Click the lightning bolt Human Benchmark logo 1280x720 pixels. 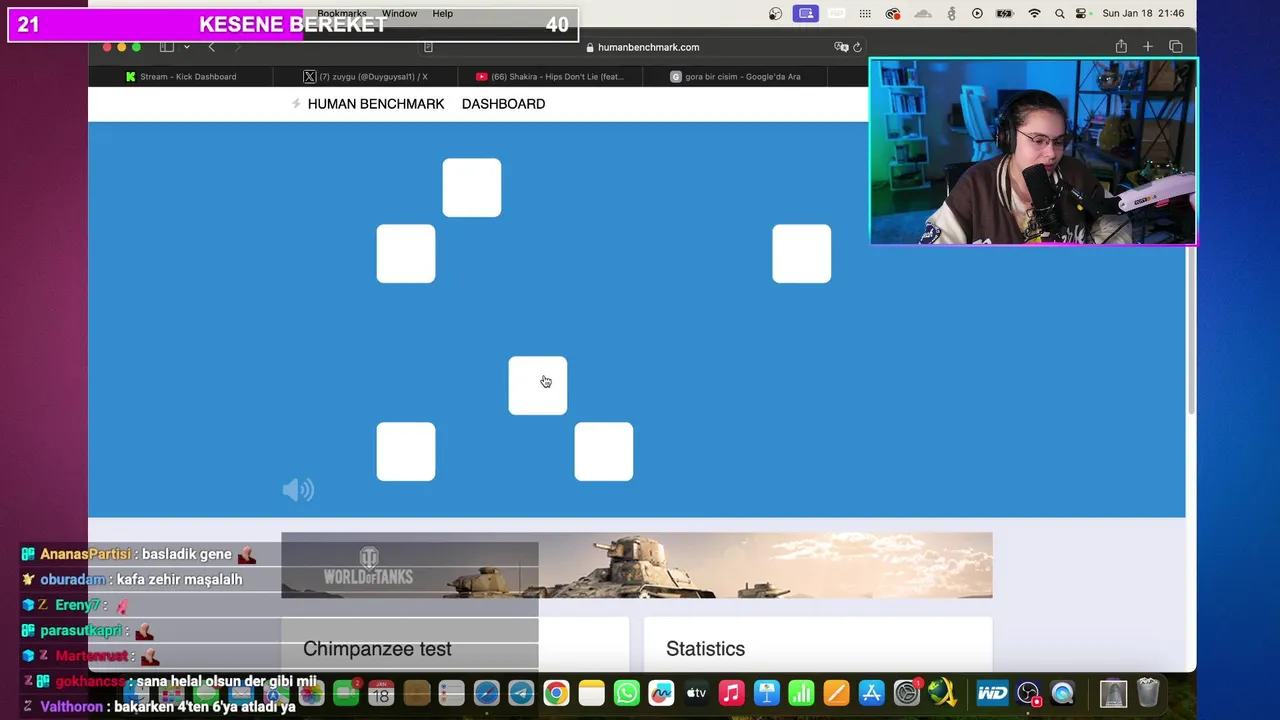pos(296,104)
